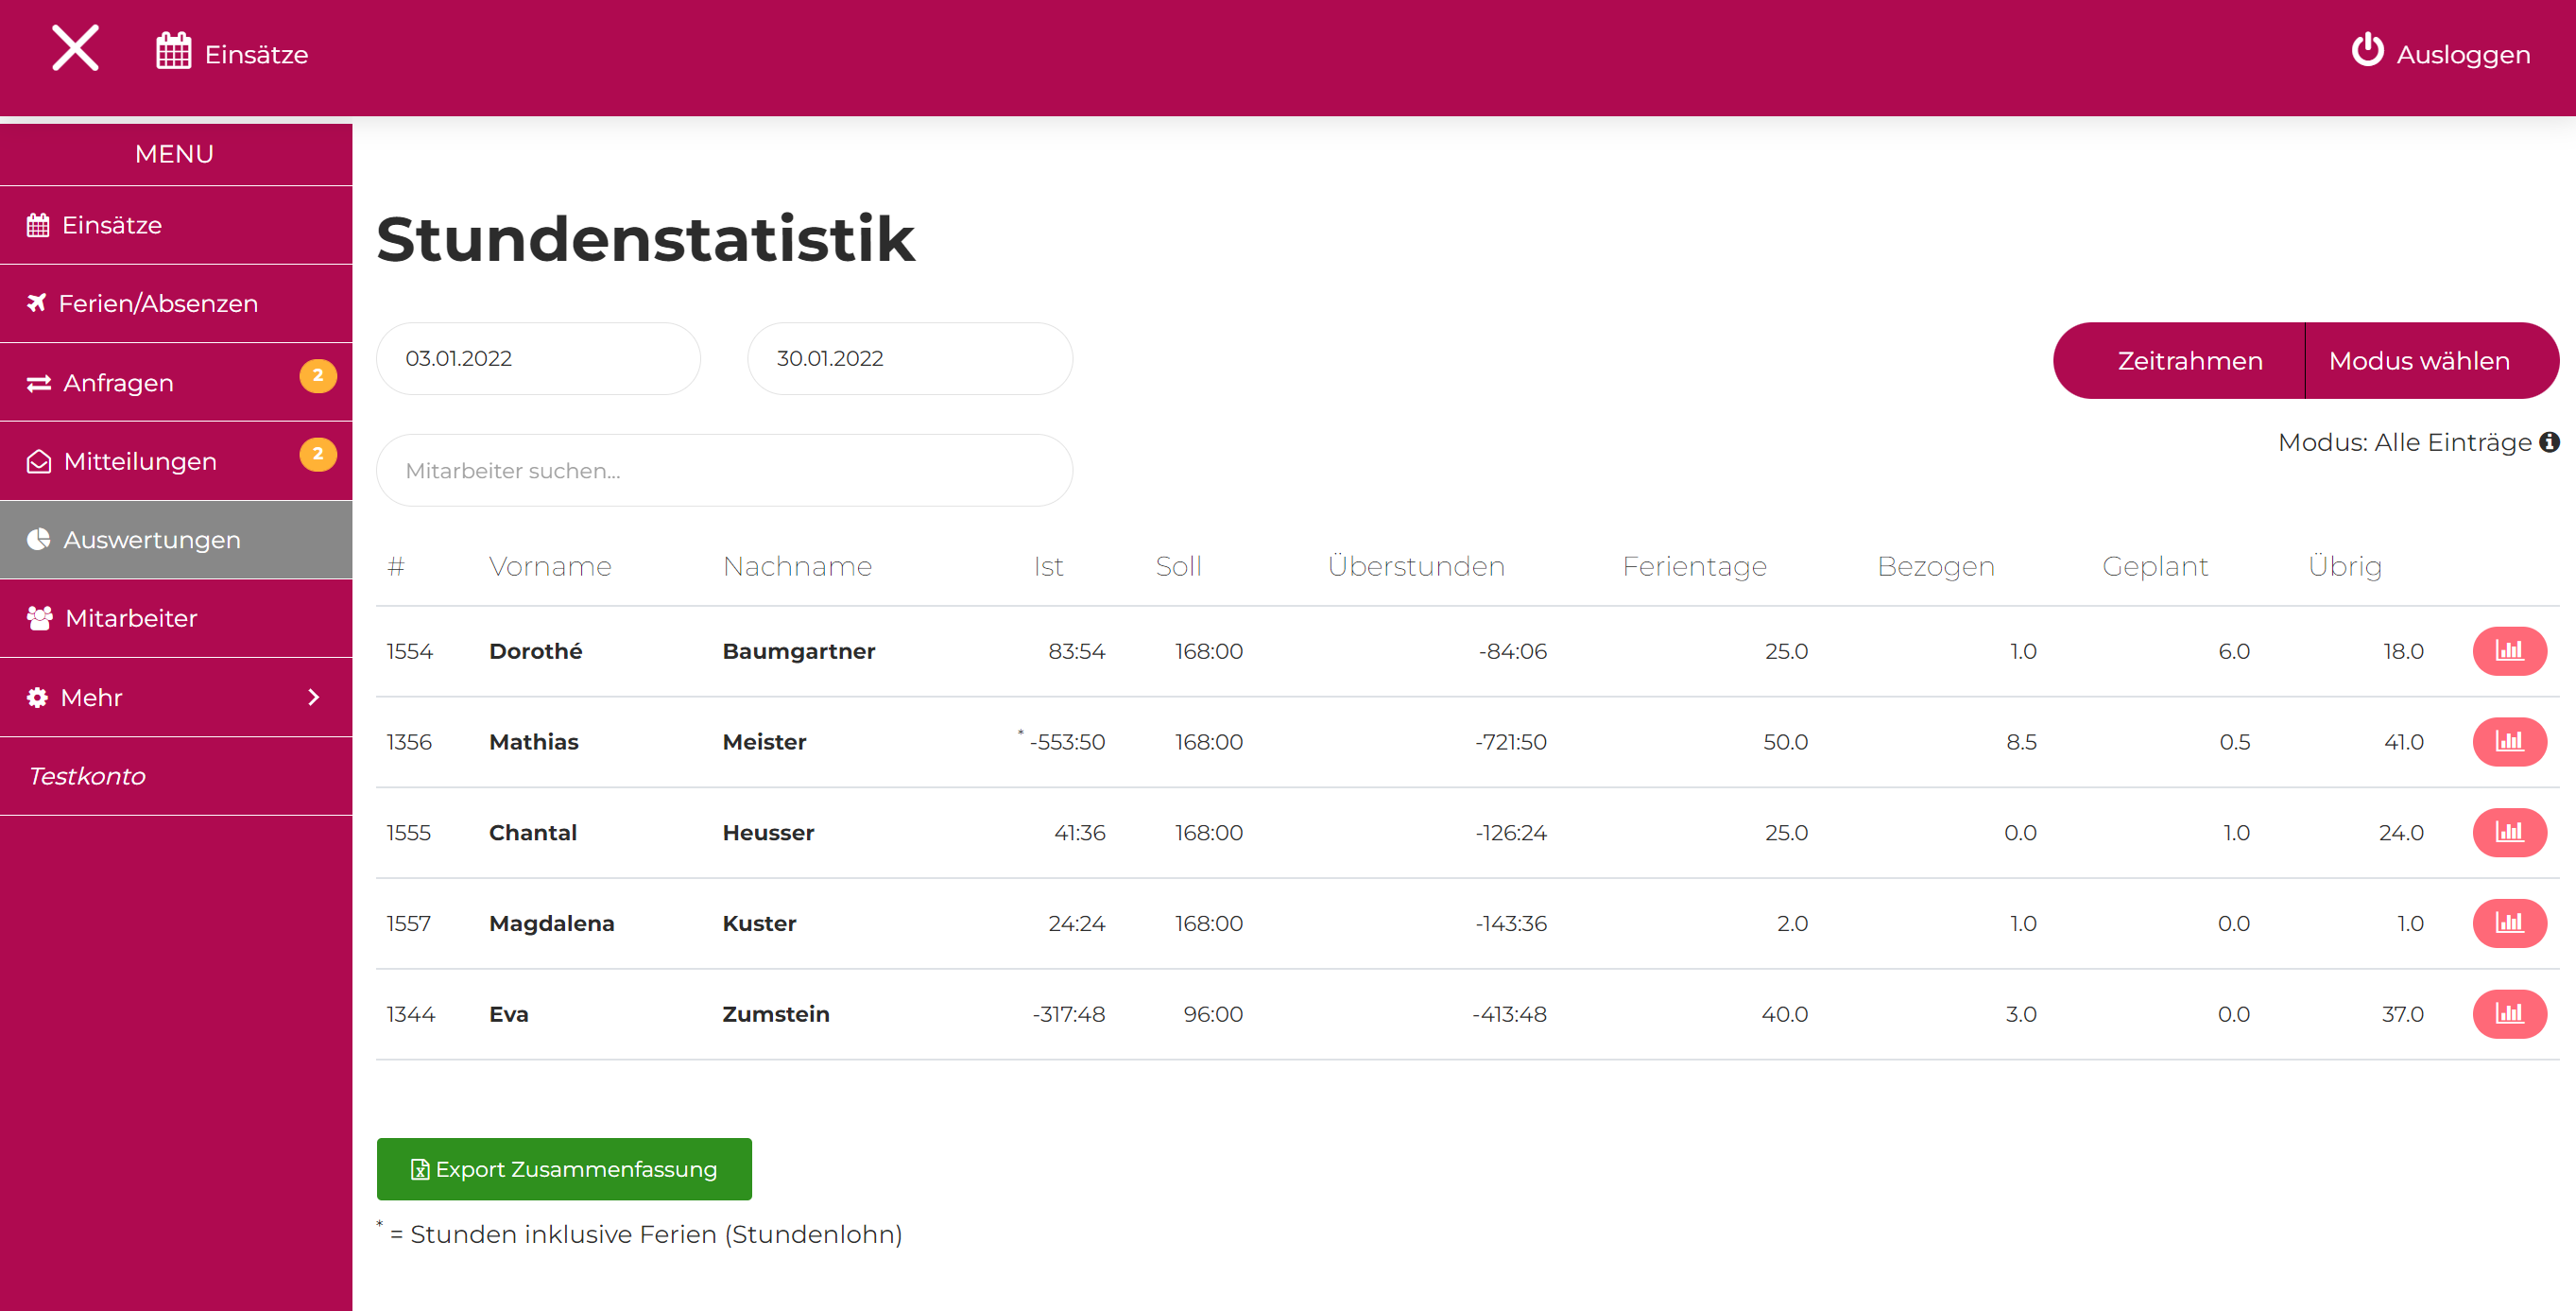Go to Ferien/Absenzen in sidebar

point(176,303)
